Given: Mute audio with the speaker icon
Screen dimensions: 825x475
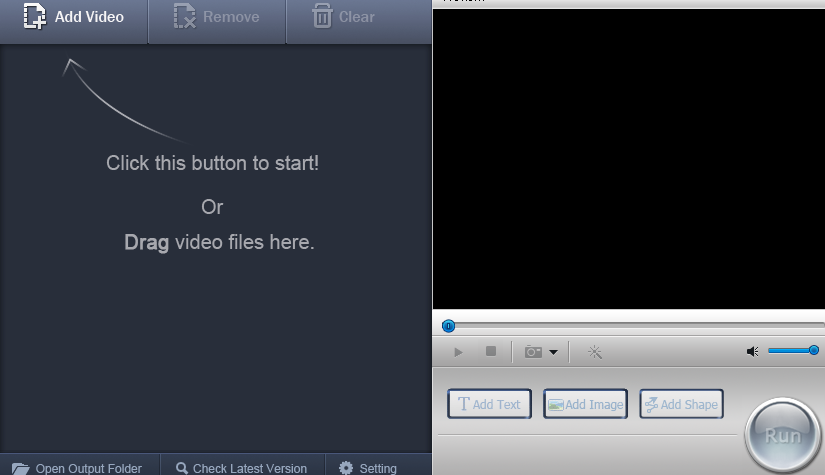Looking at the screenshot, I should click(753, 351).
